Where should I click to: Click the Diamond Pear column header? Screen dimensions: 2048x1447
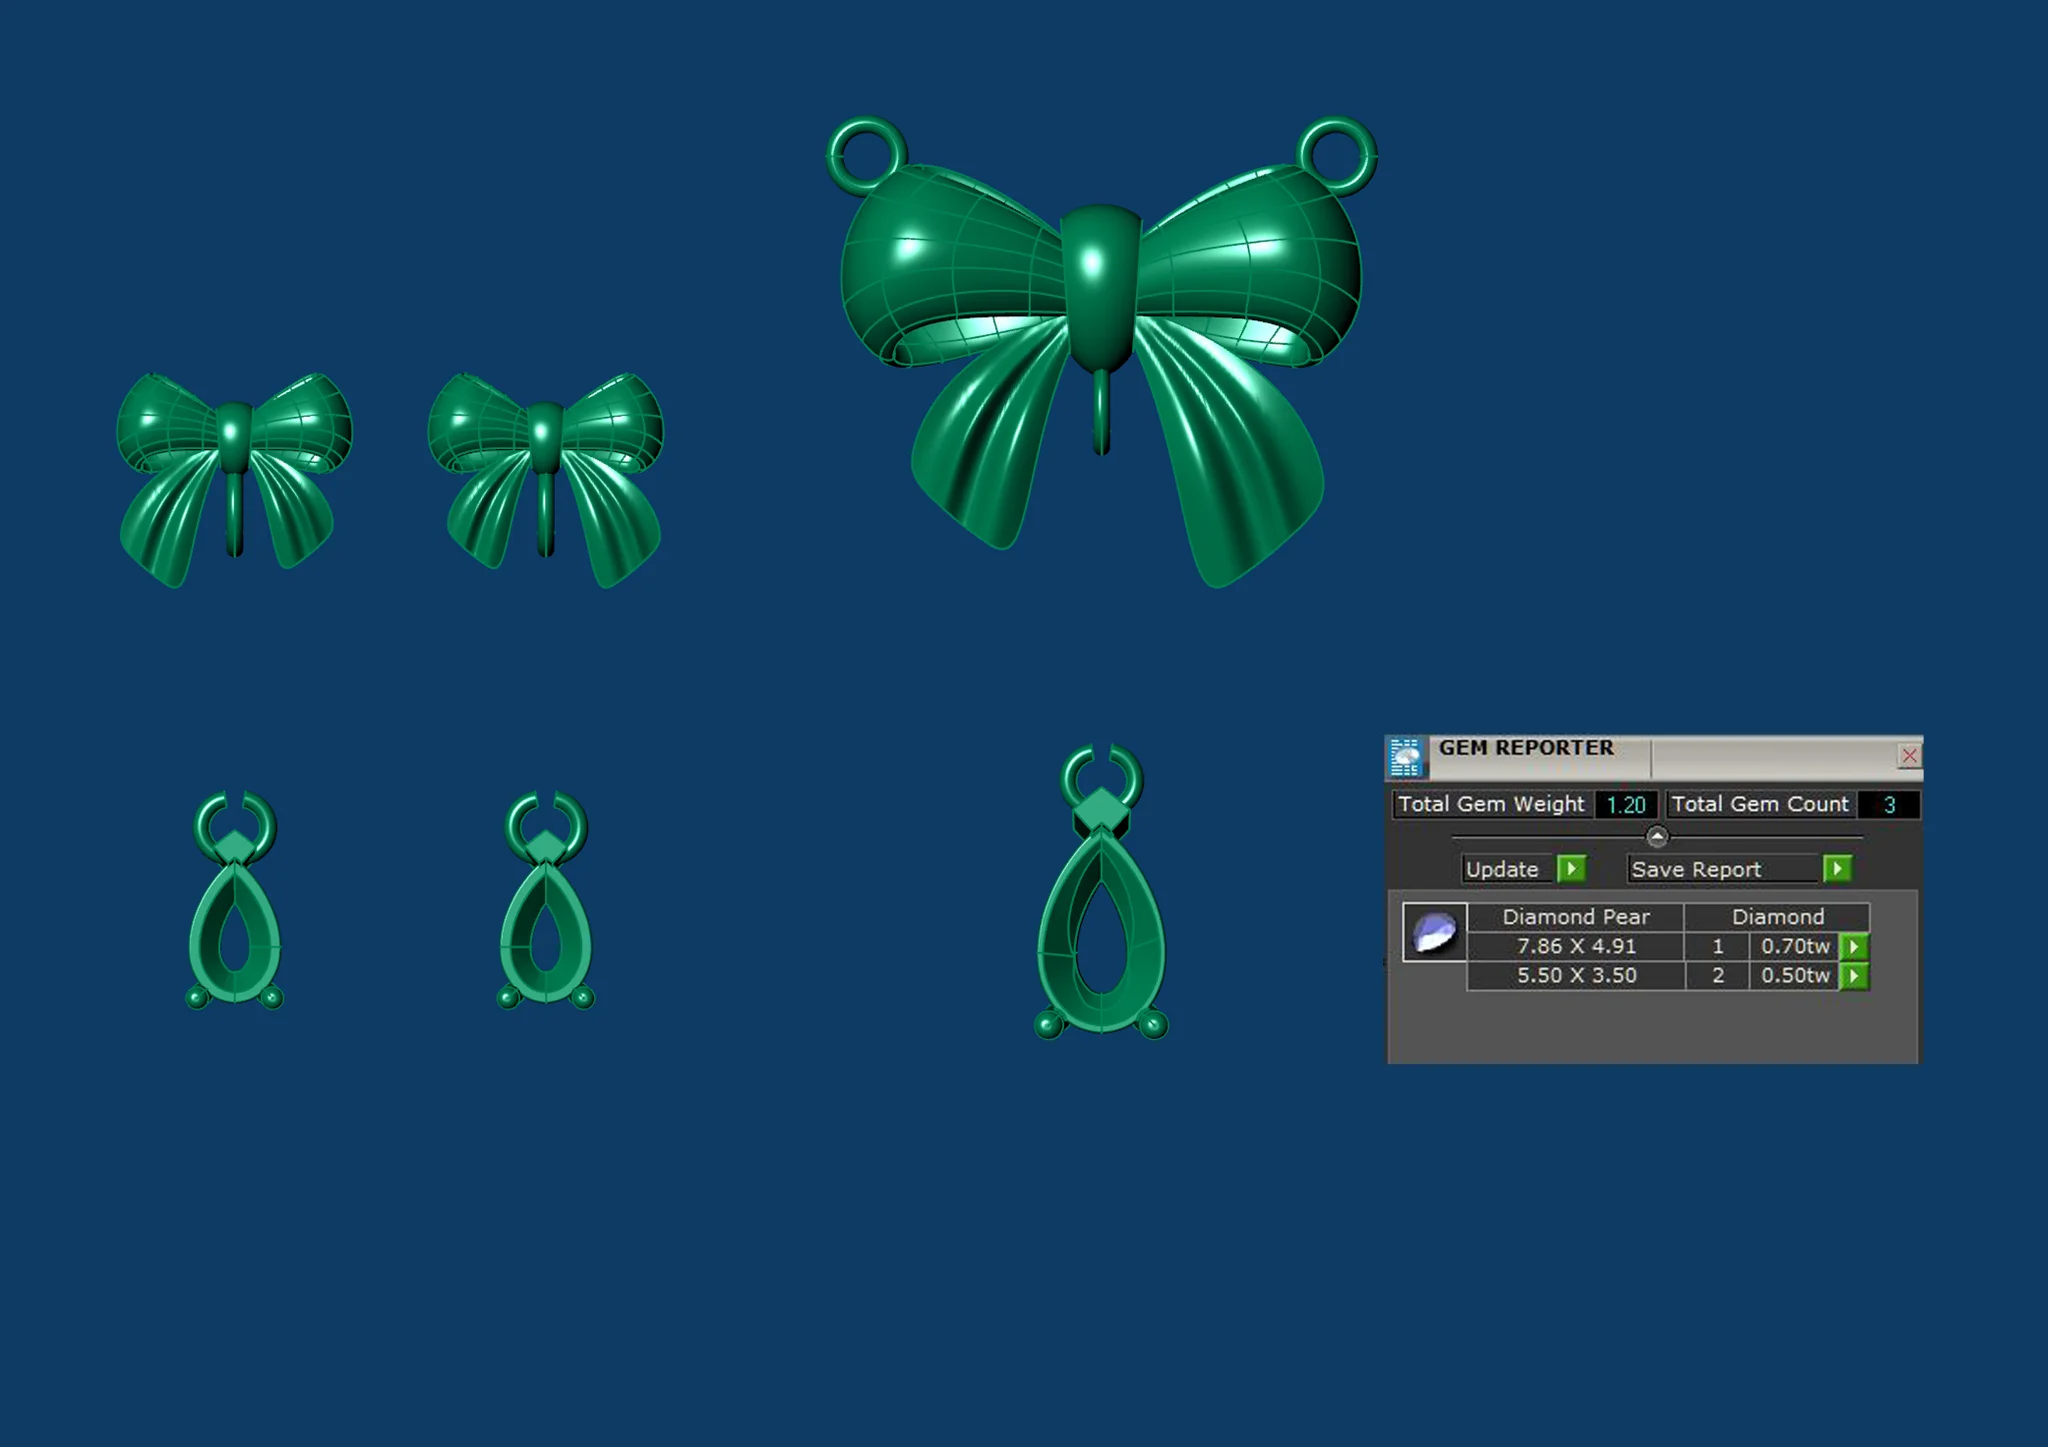click(x=1576, y=917)
